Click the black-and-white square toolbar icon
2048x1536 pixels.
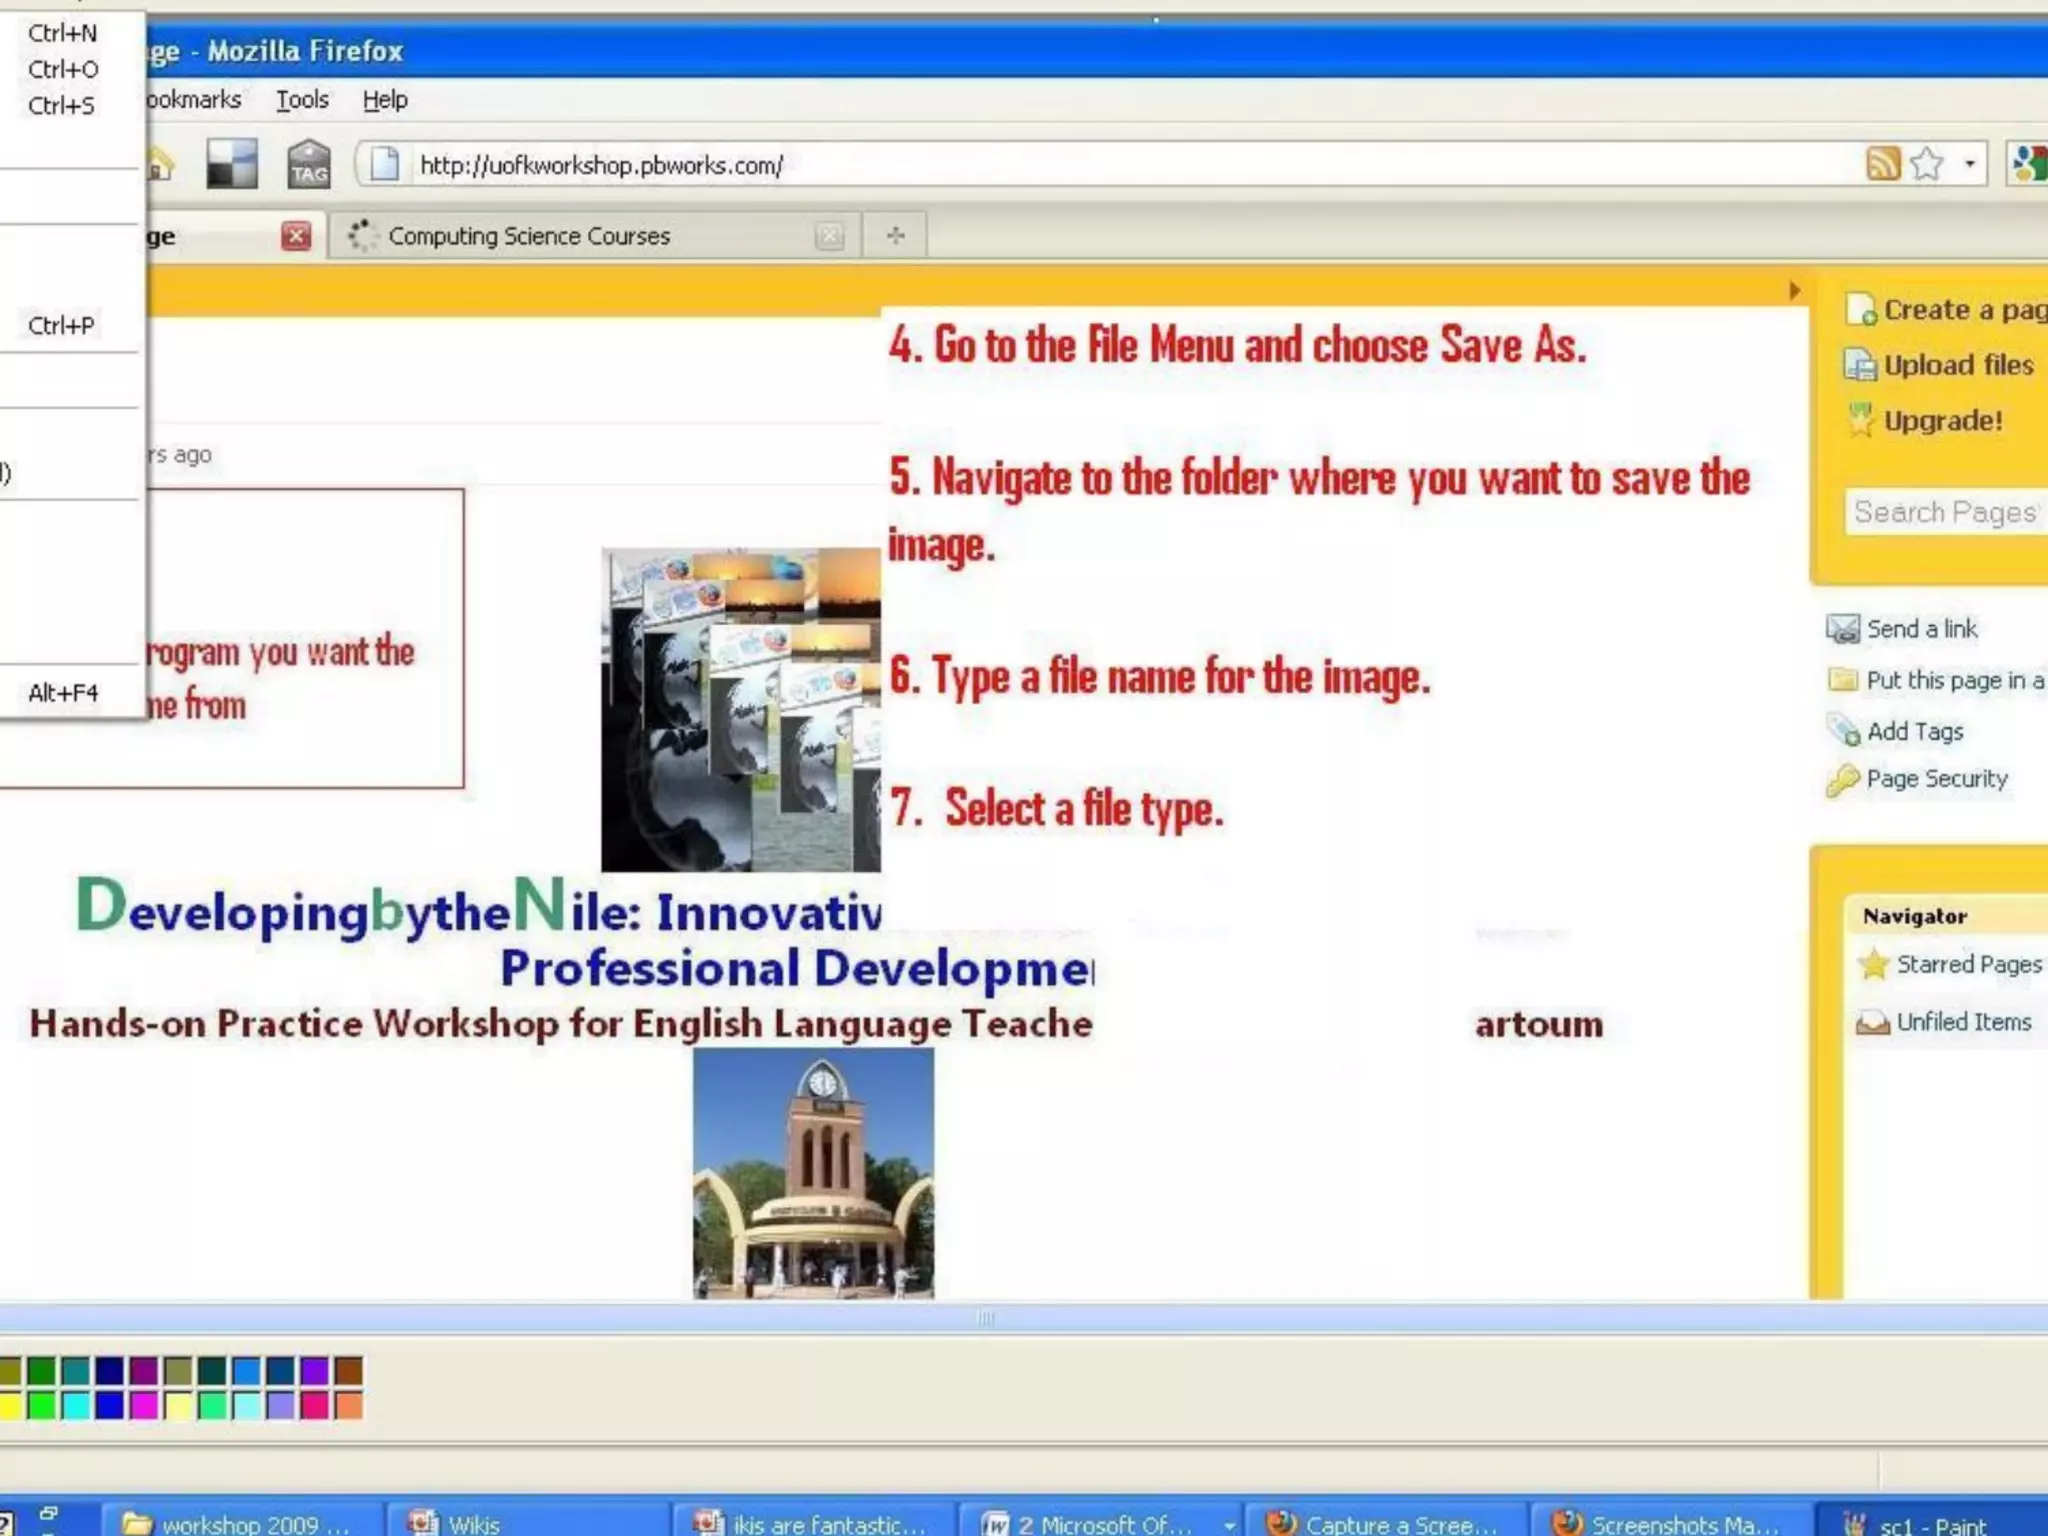coord(232,164)
